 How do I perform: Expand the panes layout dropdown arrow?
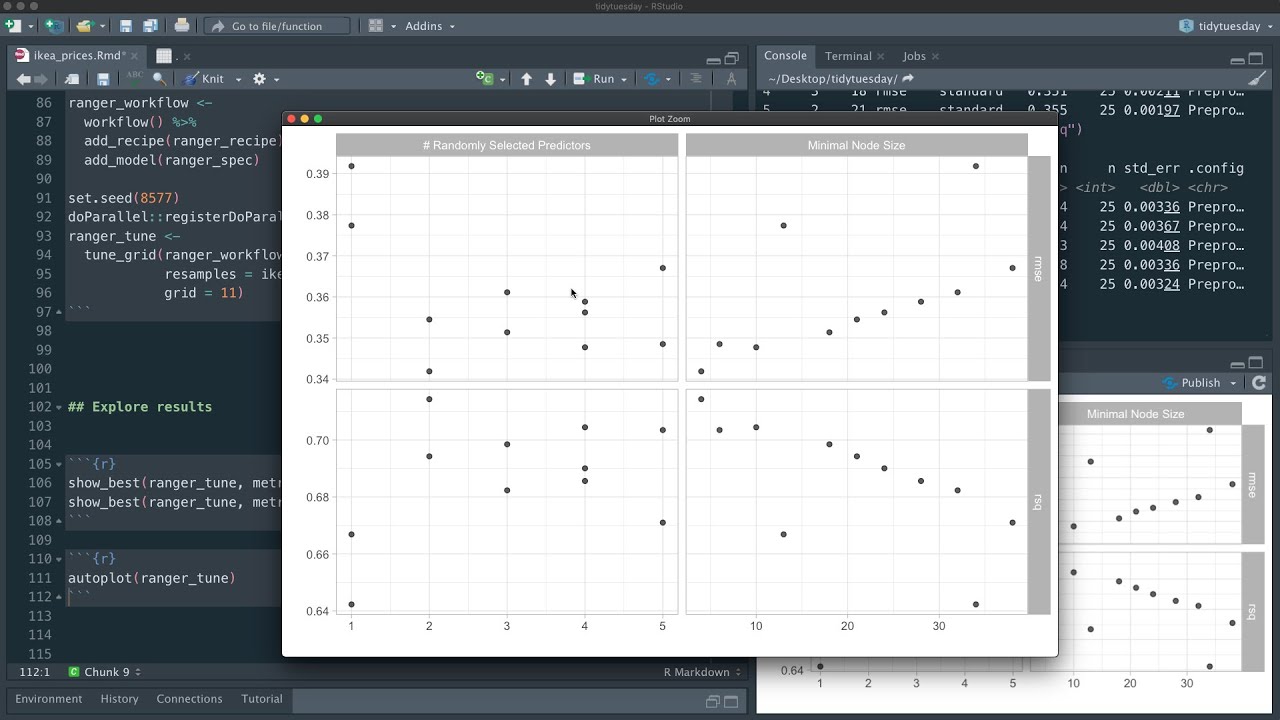(393, 26)
